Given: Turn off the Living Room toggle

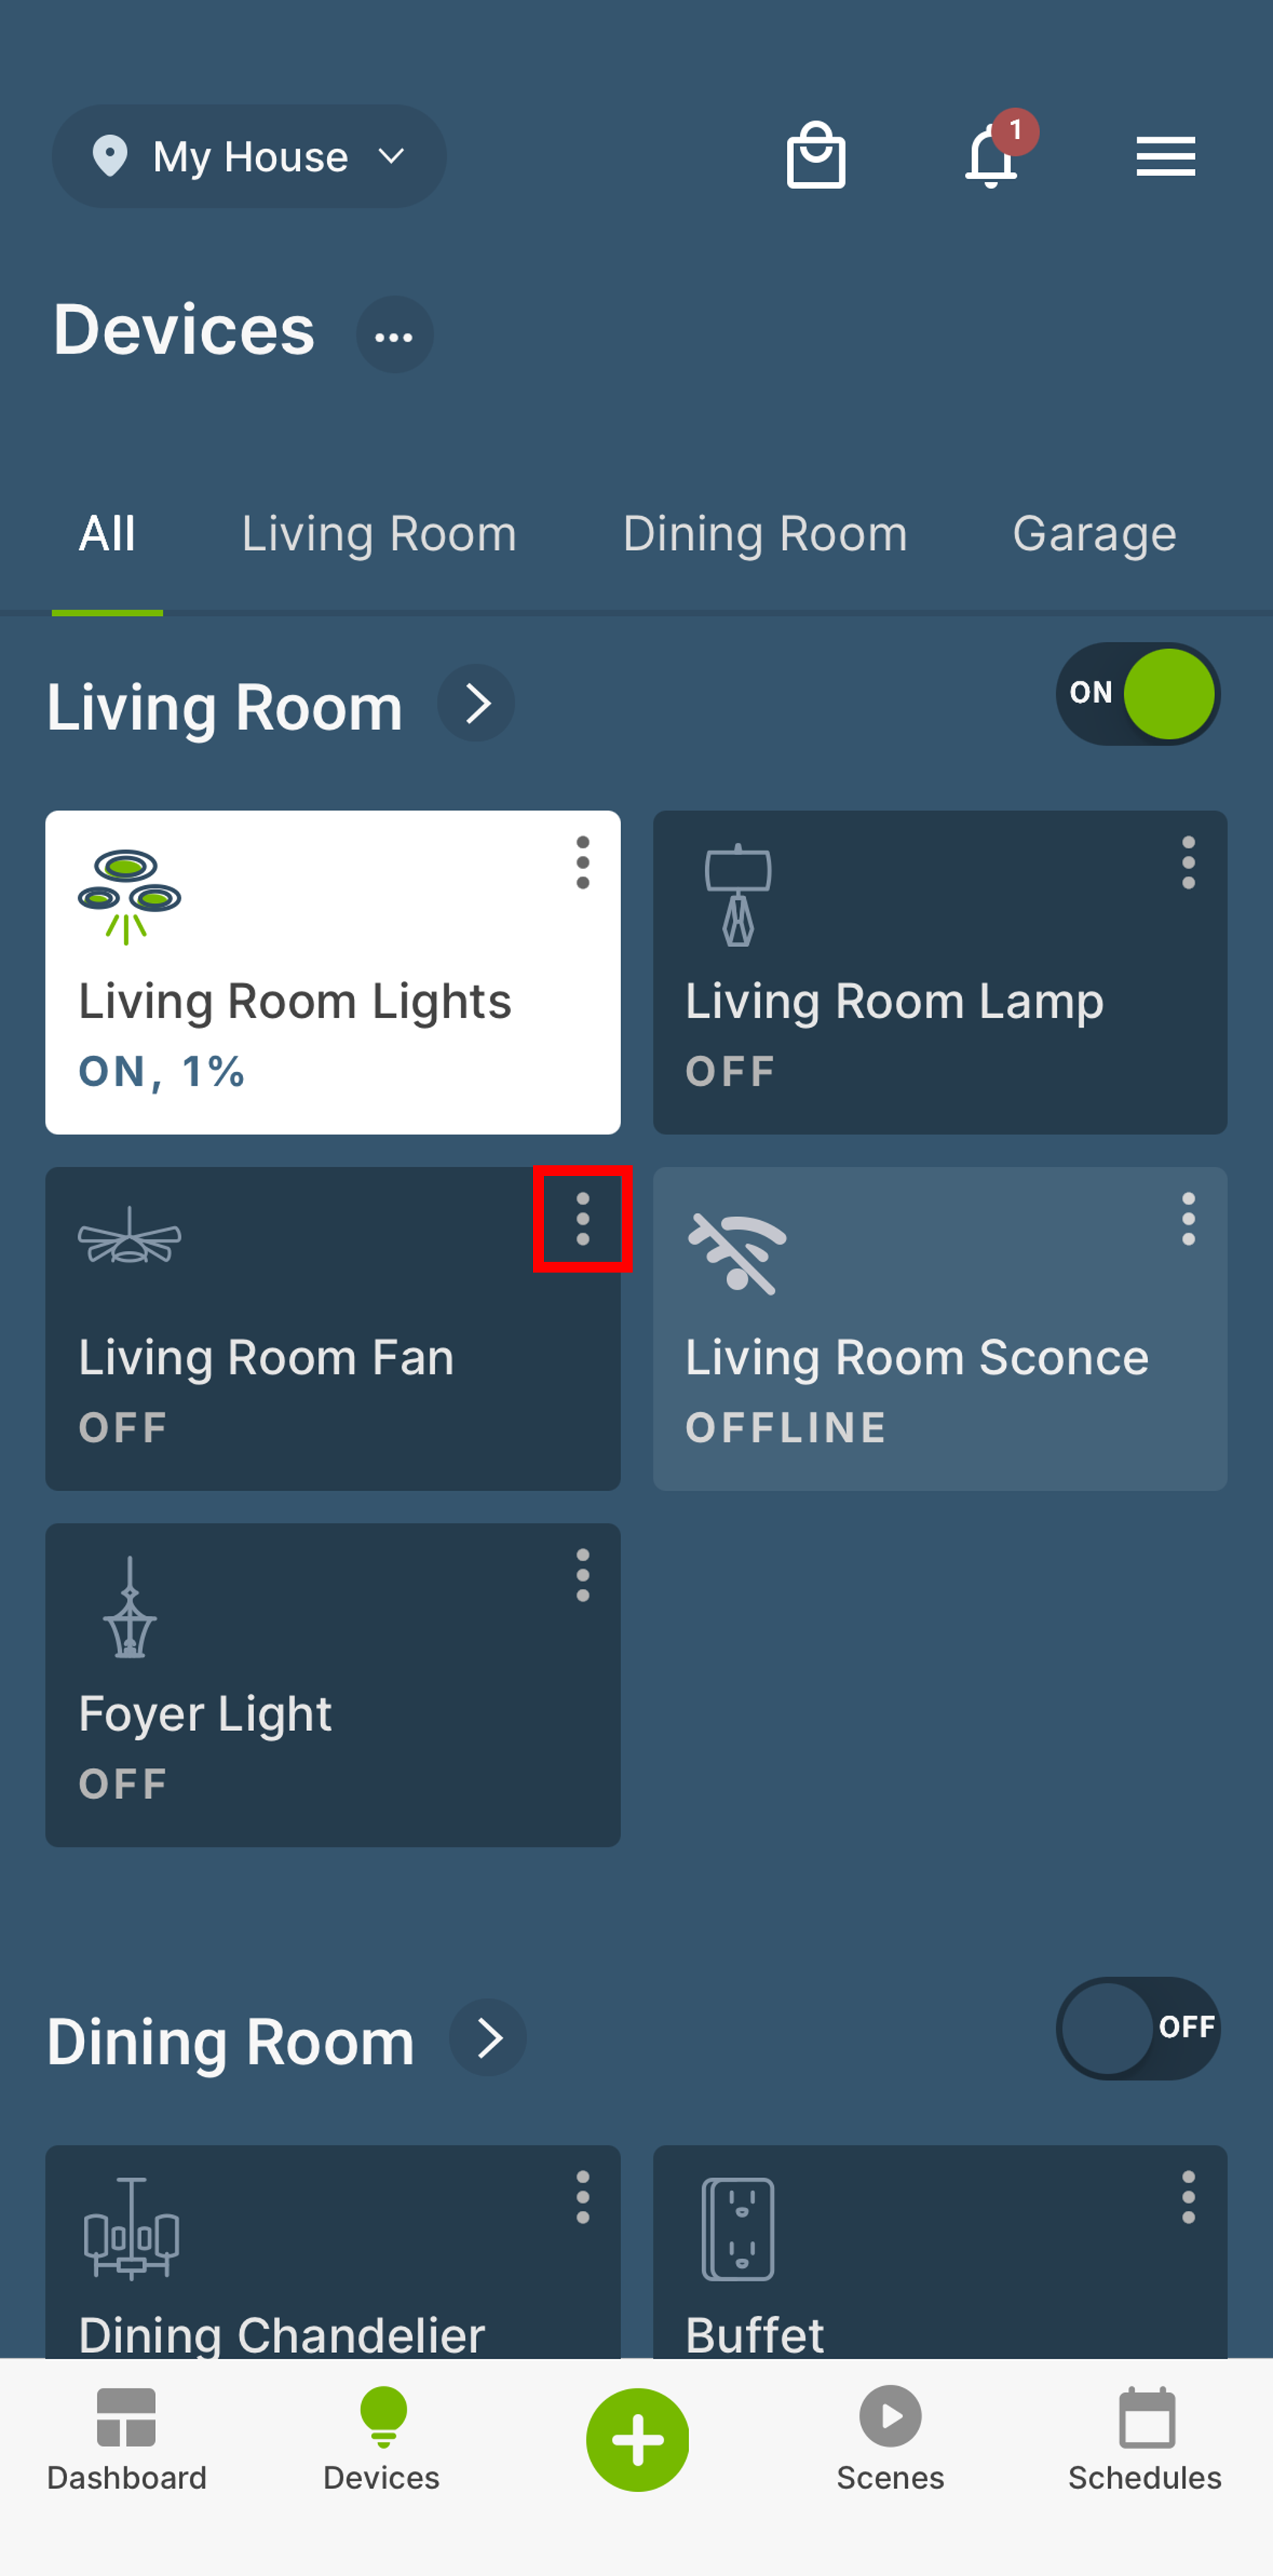Looking at the screenshot, I should coord(1137,693).
